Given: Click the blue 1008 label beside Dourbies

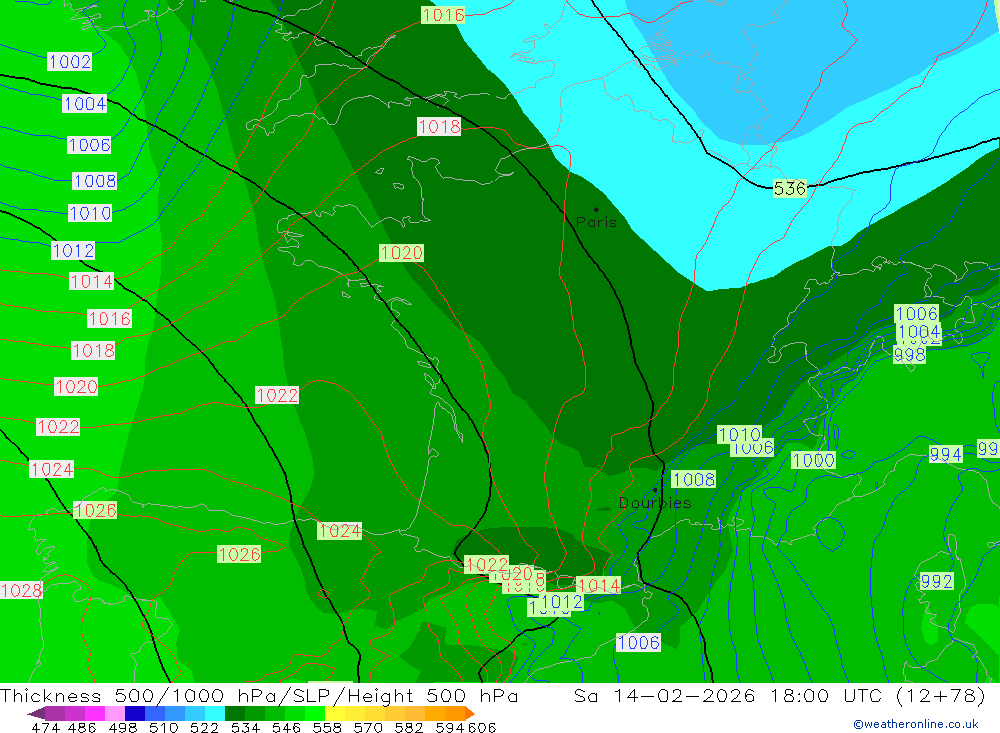Looking at the screenshot, I should [693, 479].
